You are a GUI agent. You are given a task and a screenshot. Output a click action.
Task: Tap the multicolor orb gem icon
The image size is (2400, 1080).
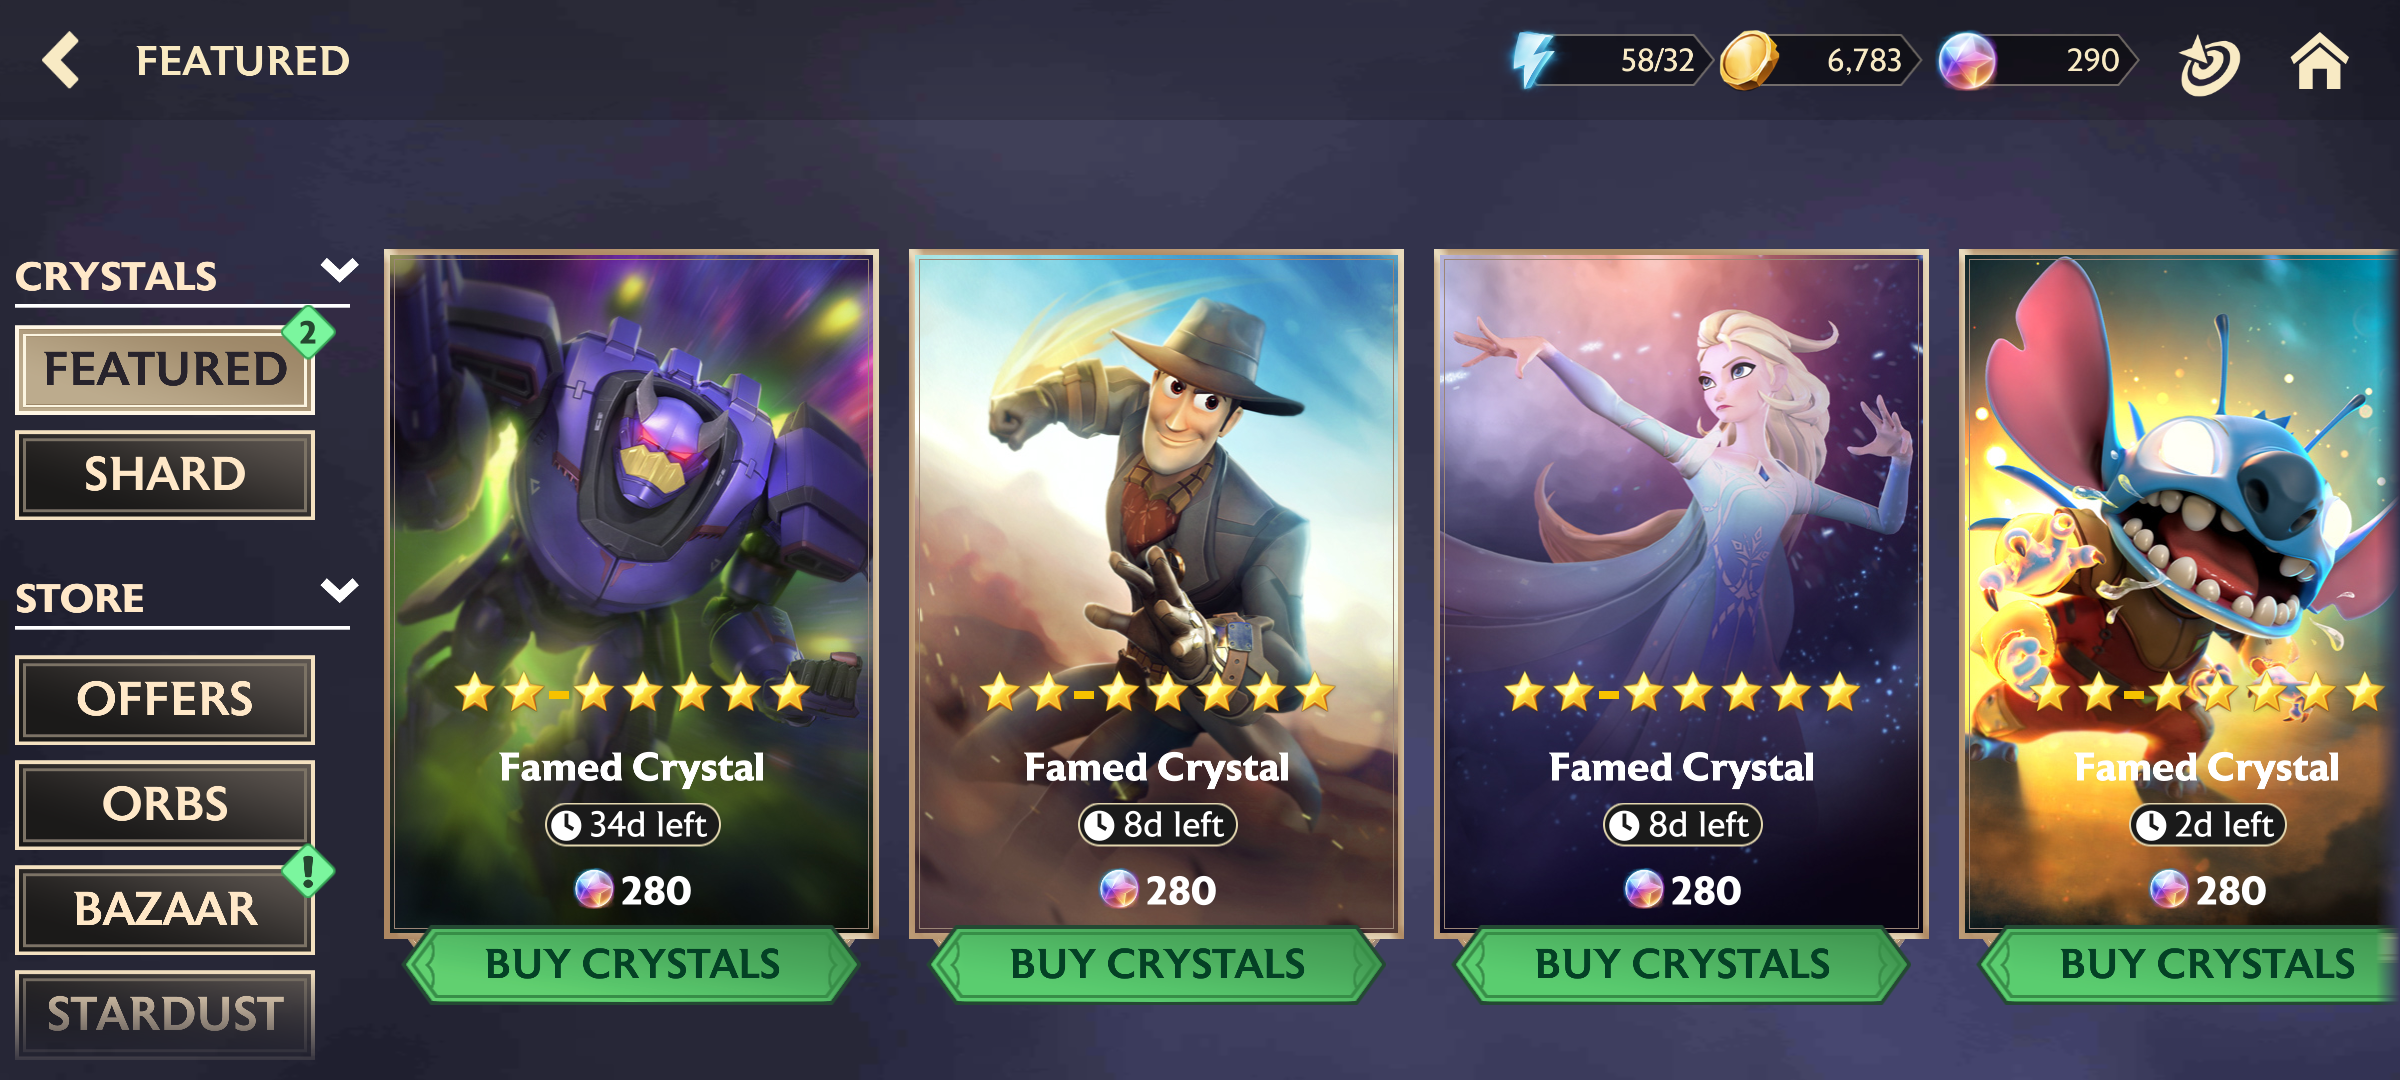(x=1966, y=61)
